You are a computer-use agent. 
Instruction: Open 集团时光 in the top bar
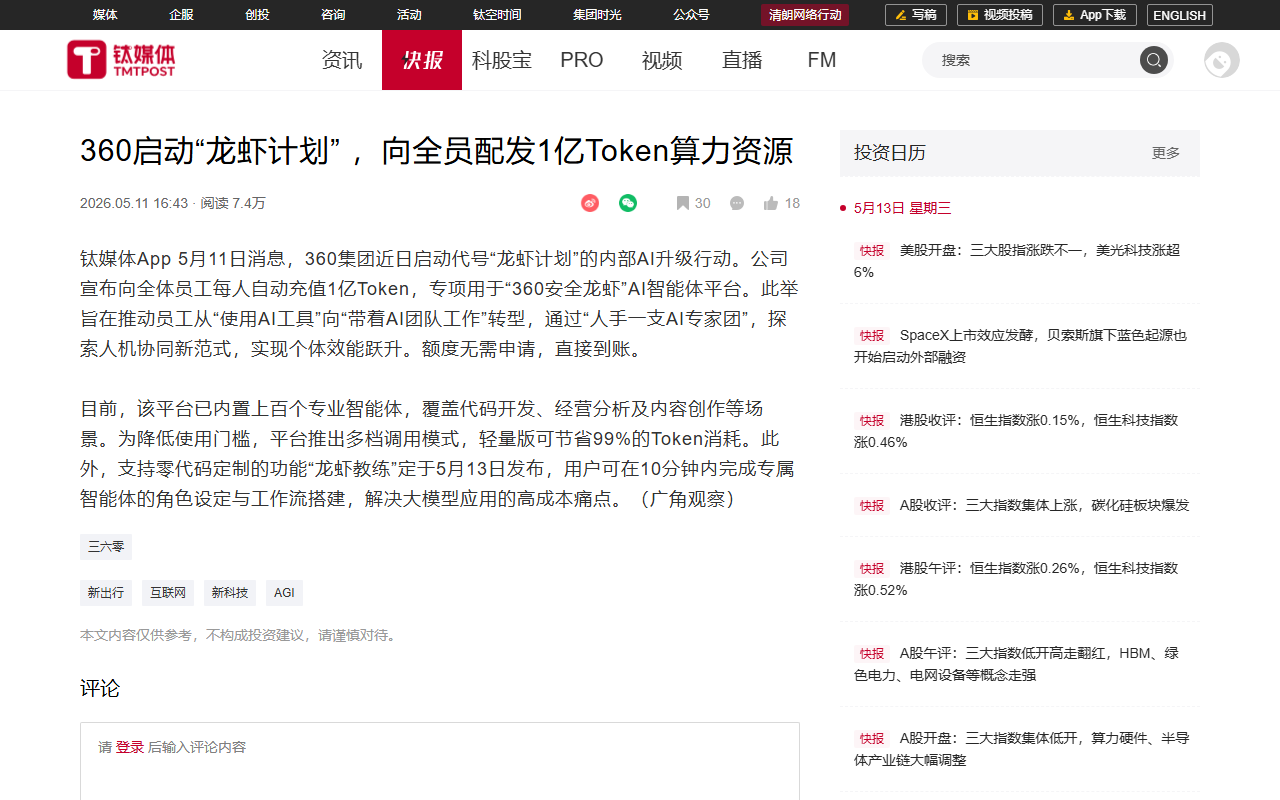597,15
